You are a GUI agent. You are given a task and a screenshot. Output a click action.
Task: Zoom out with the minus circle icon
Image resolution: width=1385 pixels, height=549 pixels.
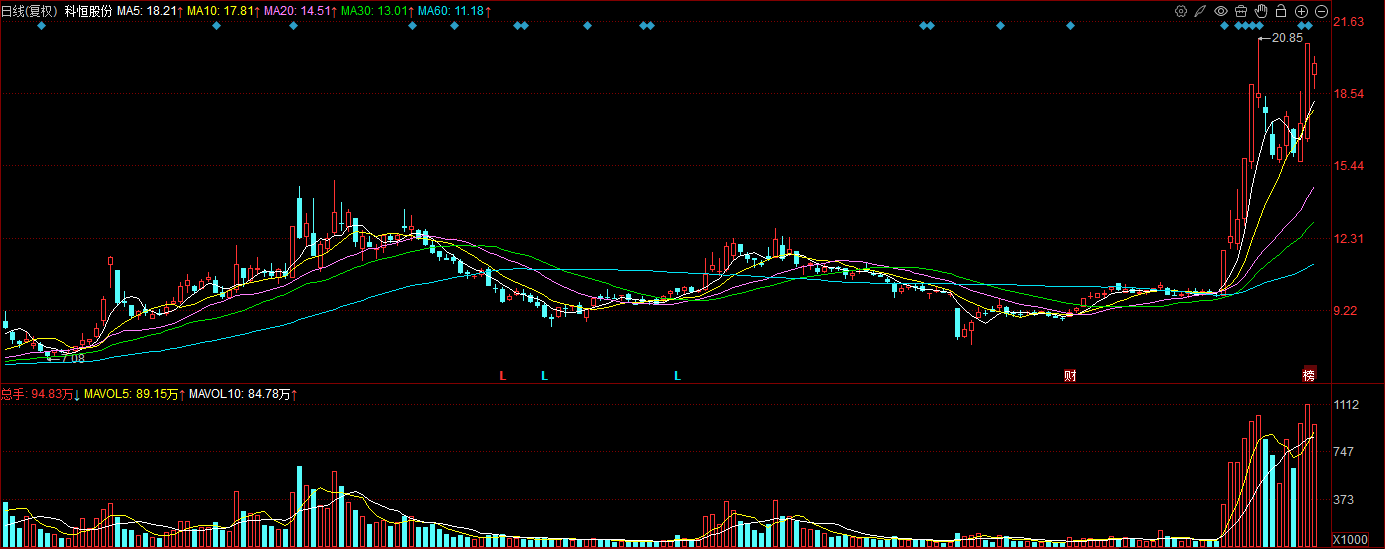coord(1321,11)
